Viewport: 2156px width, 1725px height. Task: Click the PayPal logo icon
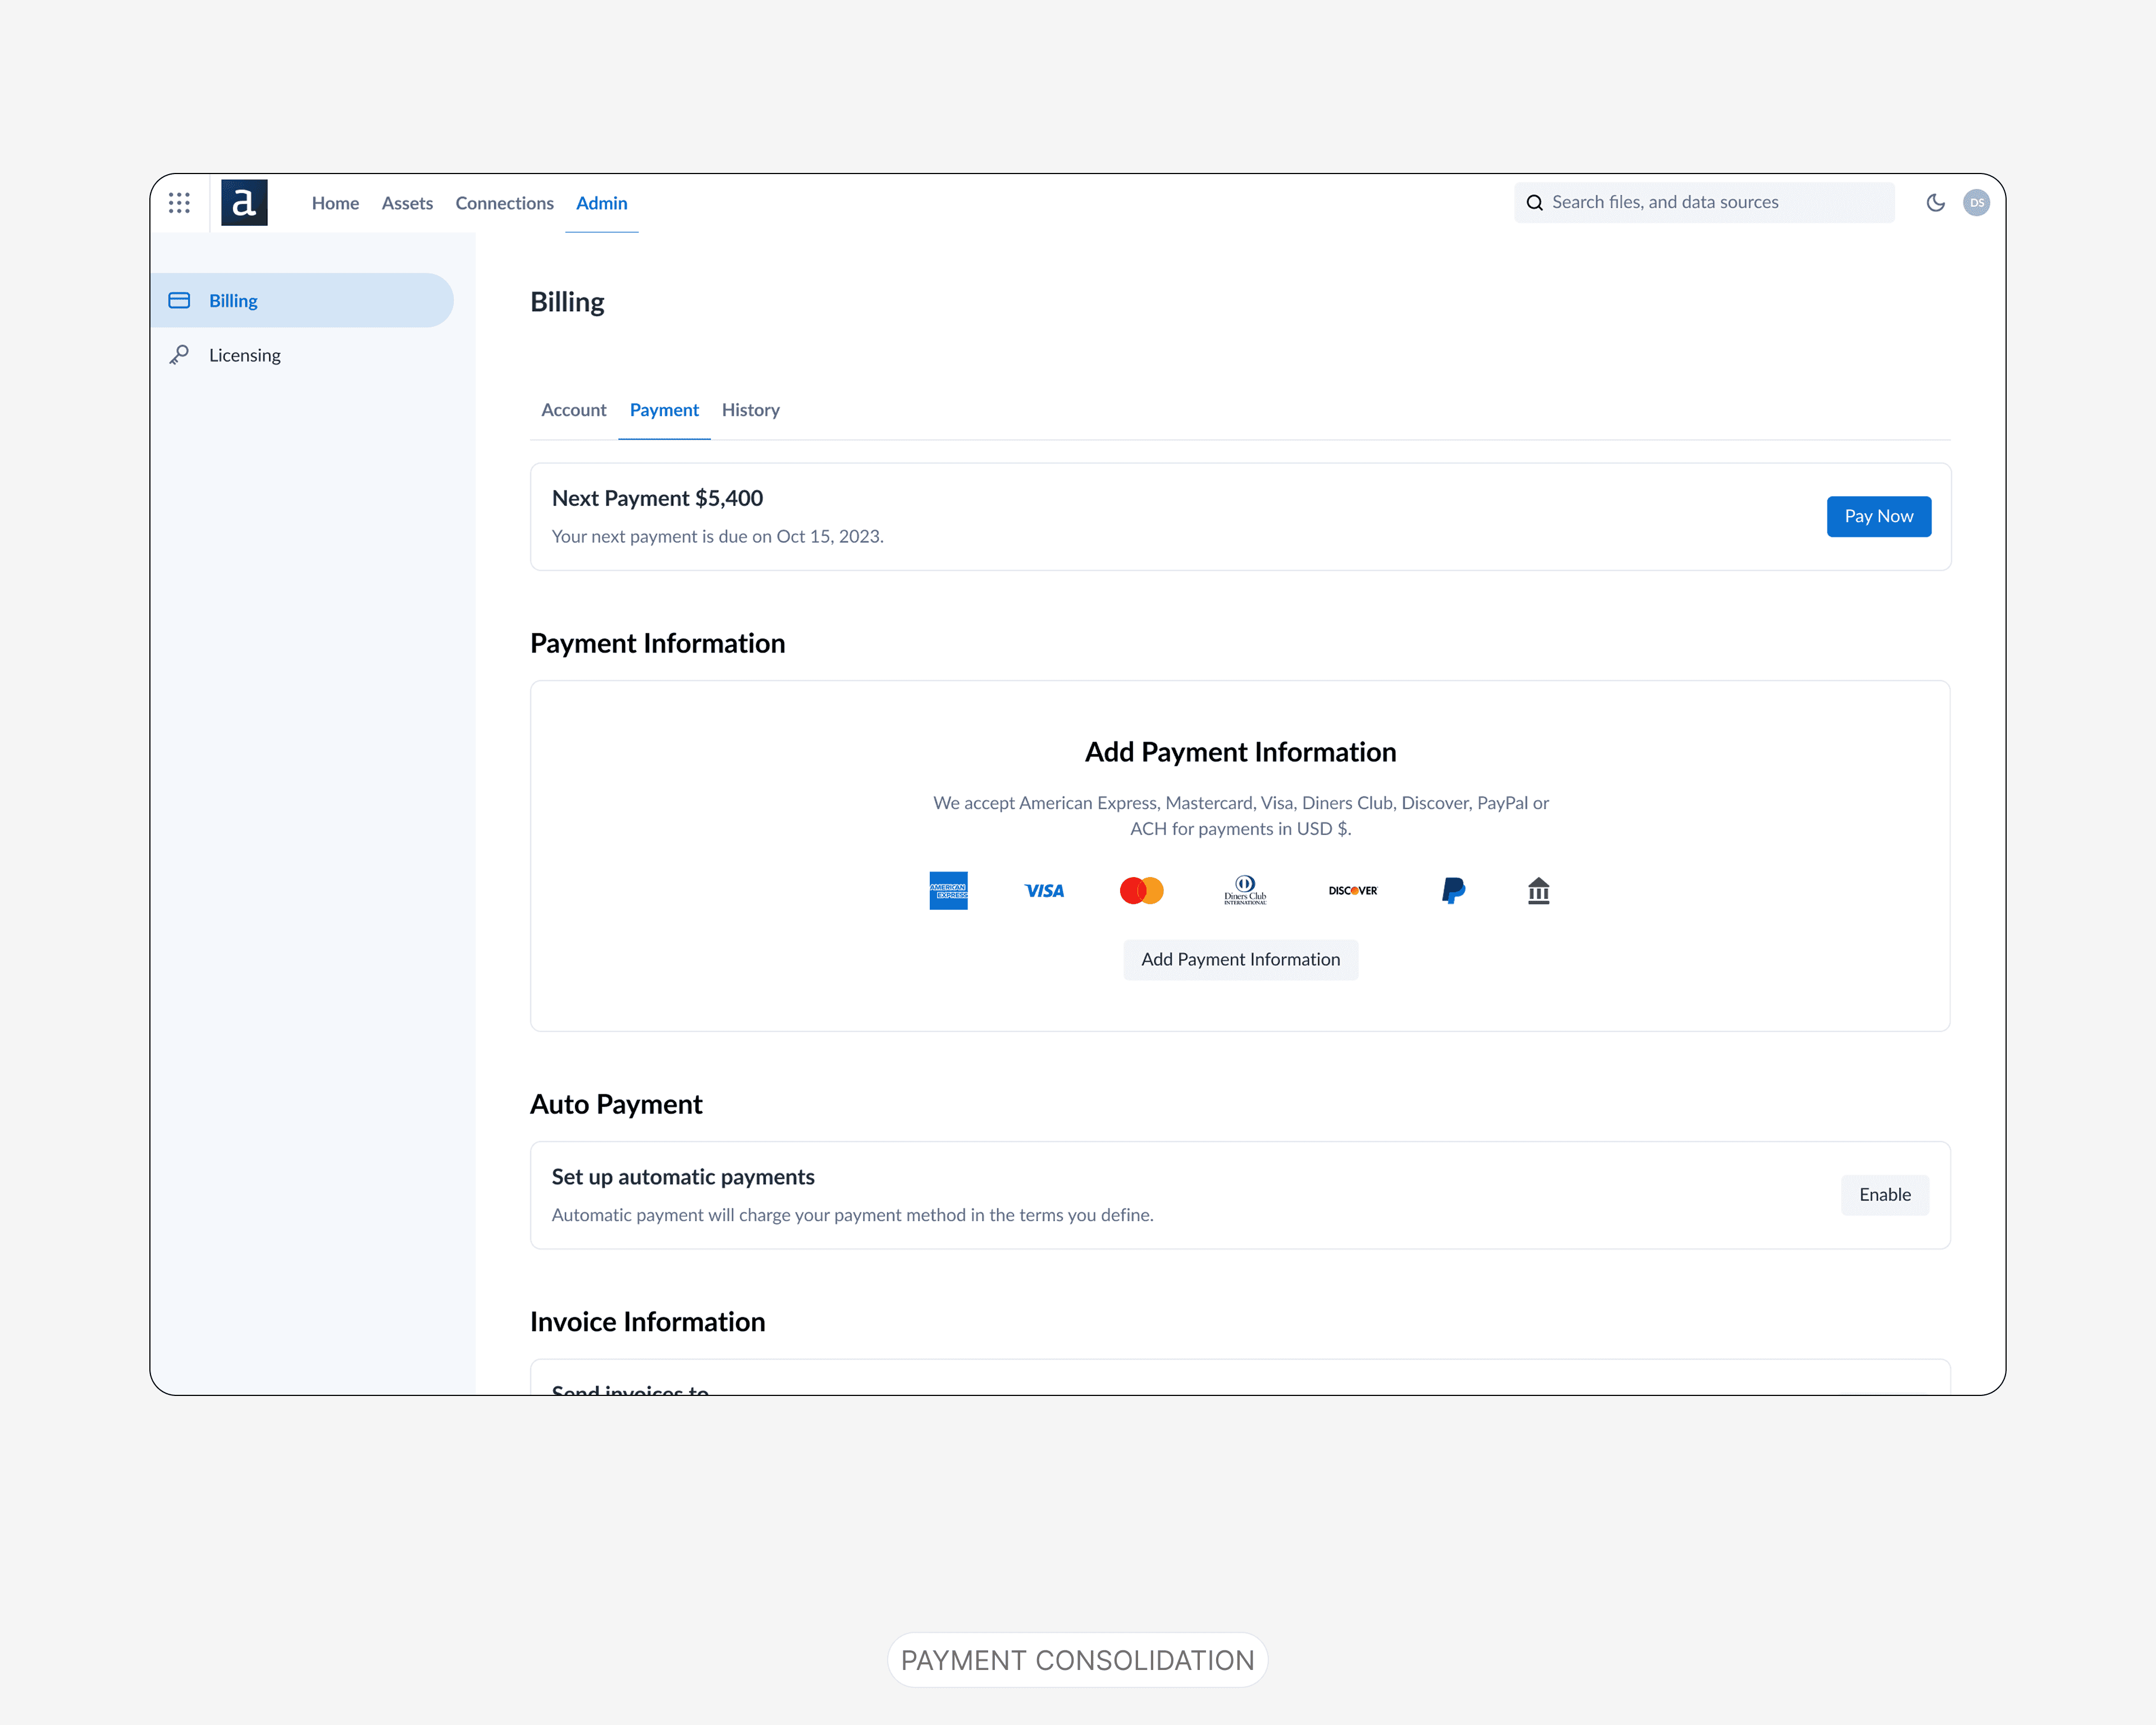[x=1453, y=890]
